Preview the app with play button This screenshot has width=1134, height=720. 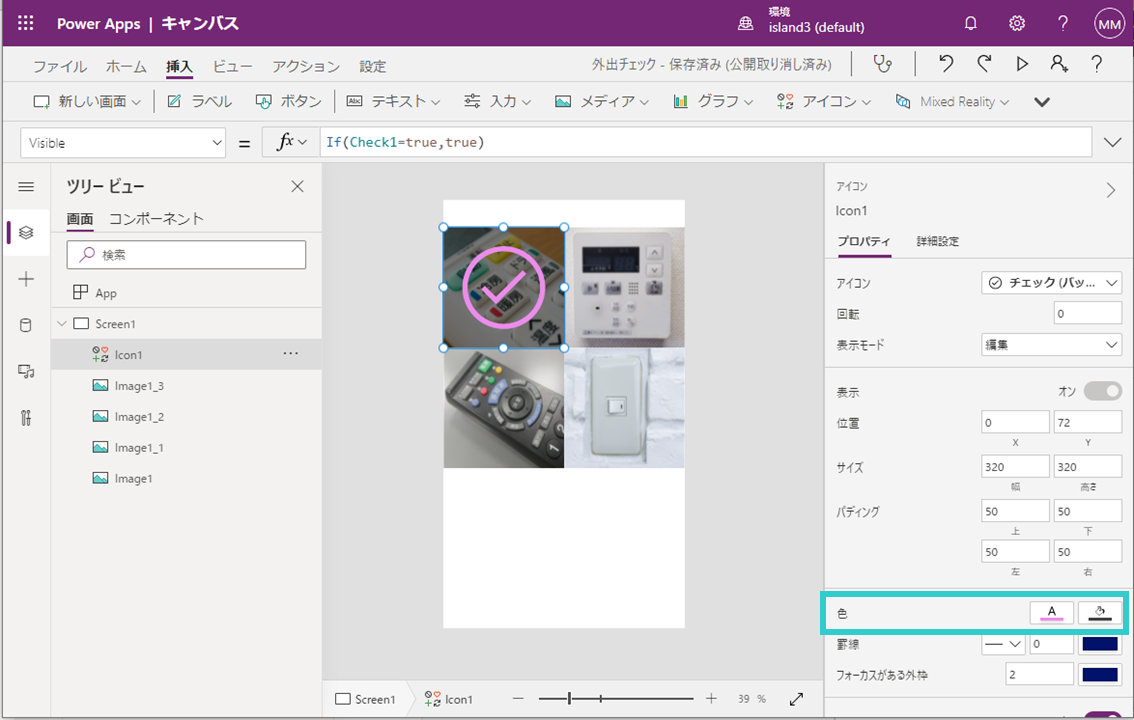click(1022, 64)
